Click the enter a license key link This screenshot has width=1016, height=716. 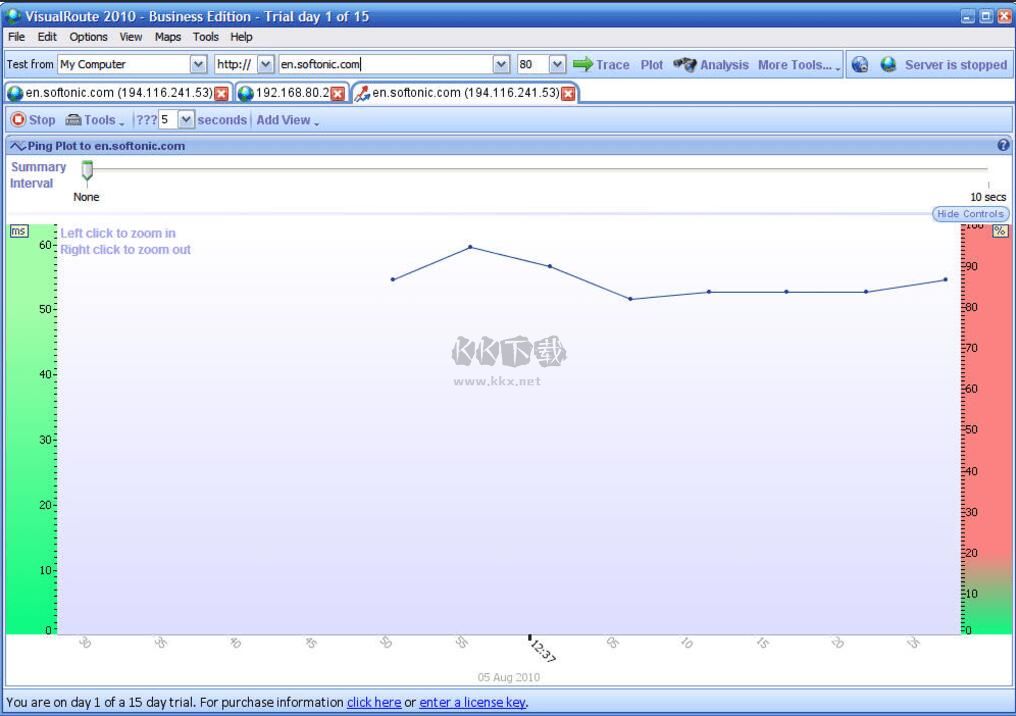pyautogui.click(x=472, y=702)
